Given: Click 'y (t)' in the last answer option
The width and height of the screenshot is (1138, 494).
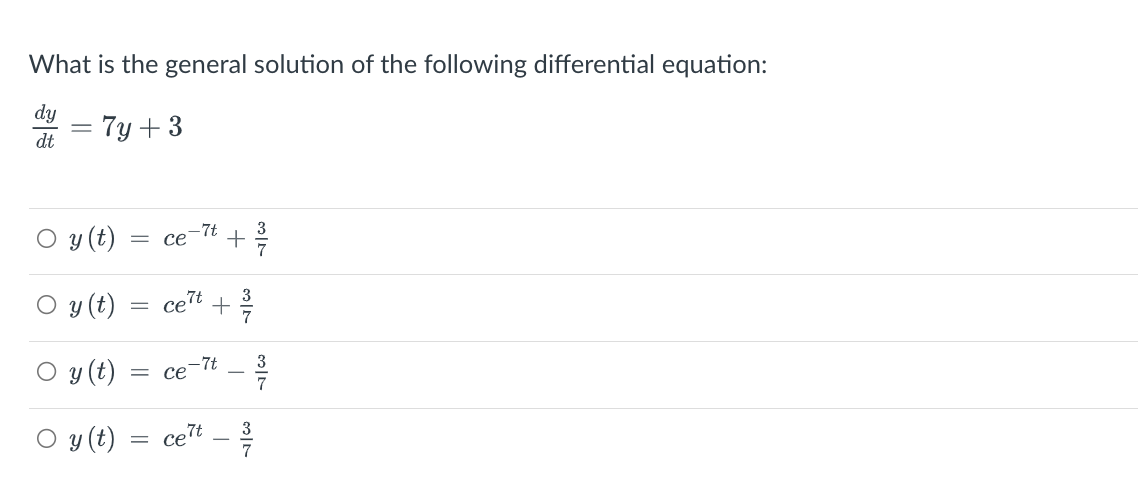Looking at the screenshot, I should click(91, 440).
